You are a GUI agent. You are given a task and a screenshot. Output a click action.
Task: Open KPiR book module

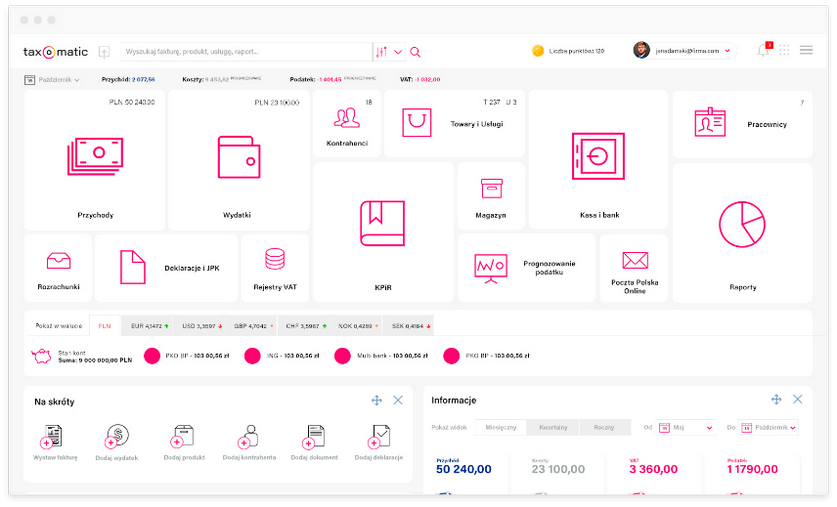point(382,230)
